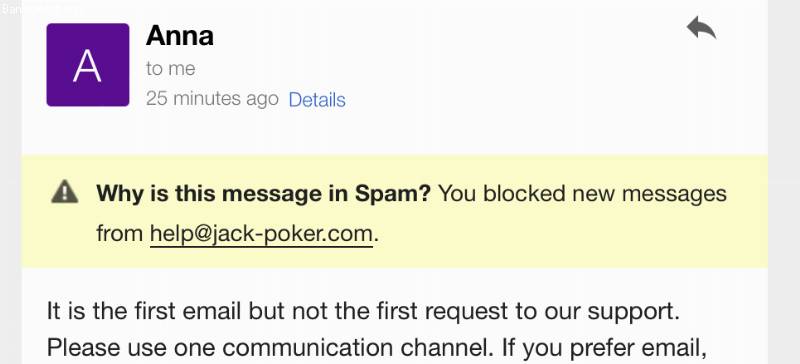The height and width of the screenshot is (364, 800).
Task: Open the help@jack-poker.com address link
Action: point(261,234)
